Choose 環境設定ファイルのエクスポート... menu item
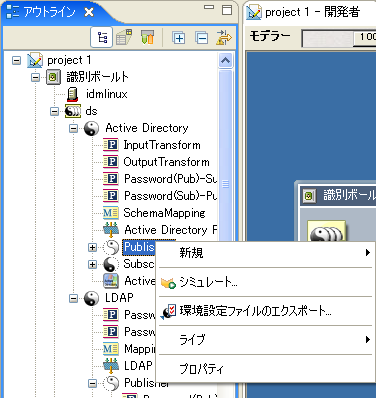Image resolution: width=376 pixels, height=398 pixels. click(x=265, y=311)
